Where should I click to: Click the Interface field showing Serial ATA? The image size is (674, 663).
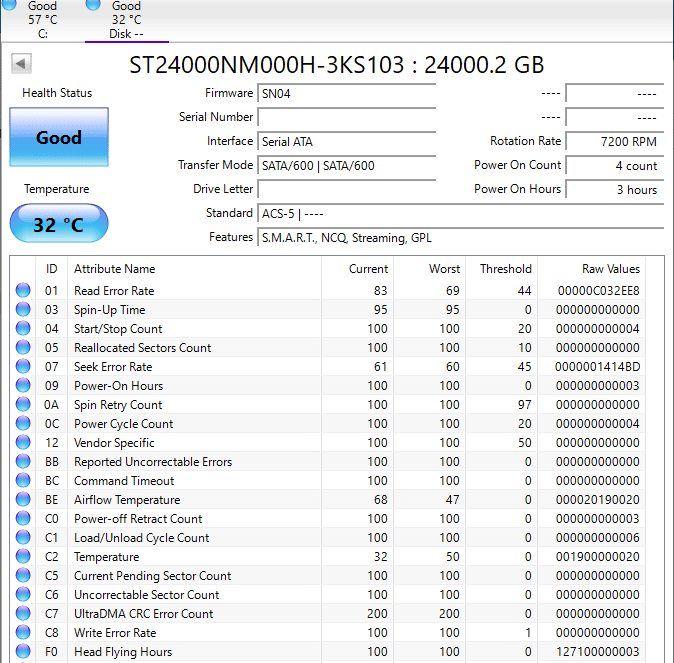pyautogui.click(x=346, y=141)
